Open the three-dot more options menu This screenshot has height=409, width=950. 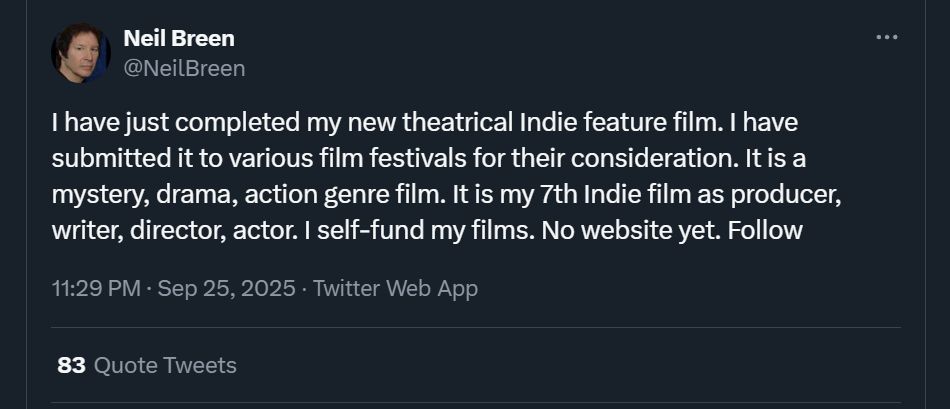tap(886, 37)
